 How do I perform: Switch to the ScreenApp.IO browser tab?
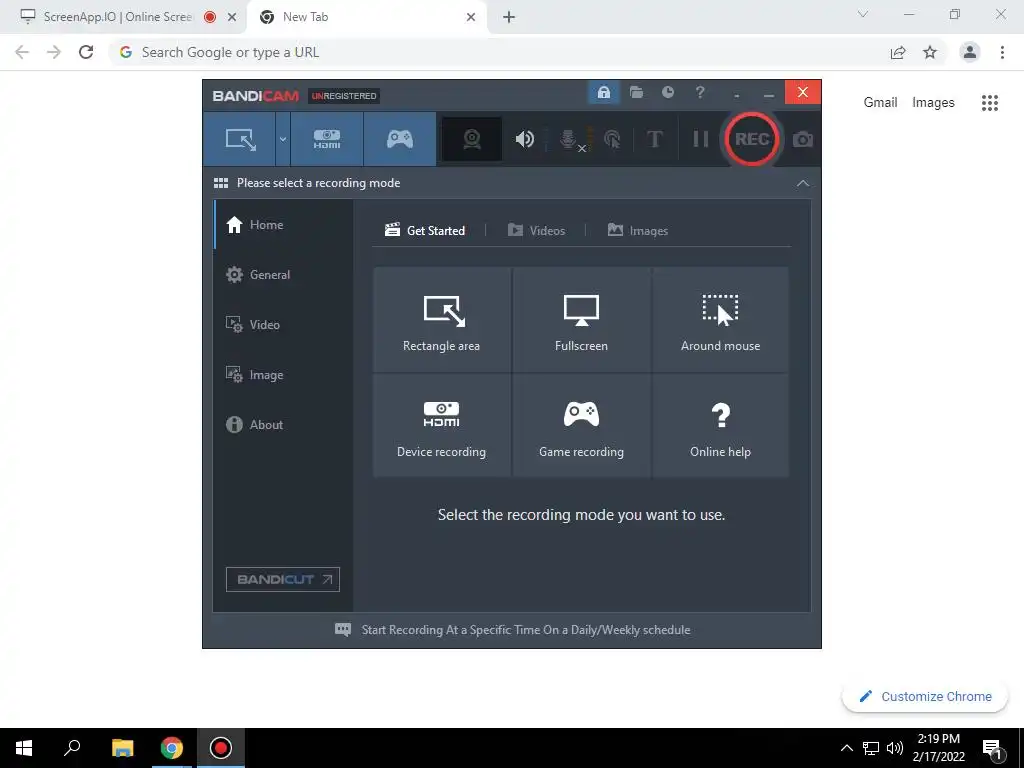pyautogui.click(x=118, y=17)
